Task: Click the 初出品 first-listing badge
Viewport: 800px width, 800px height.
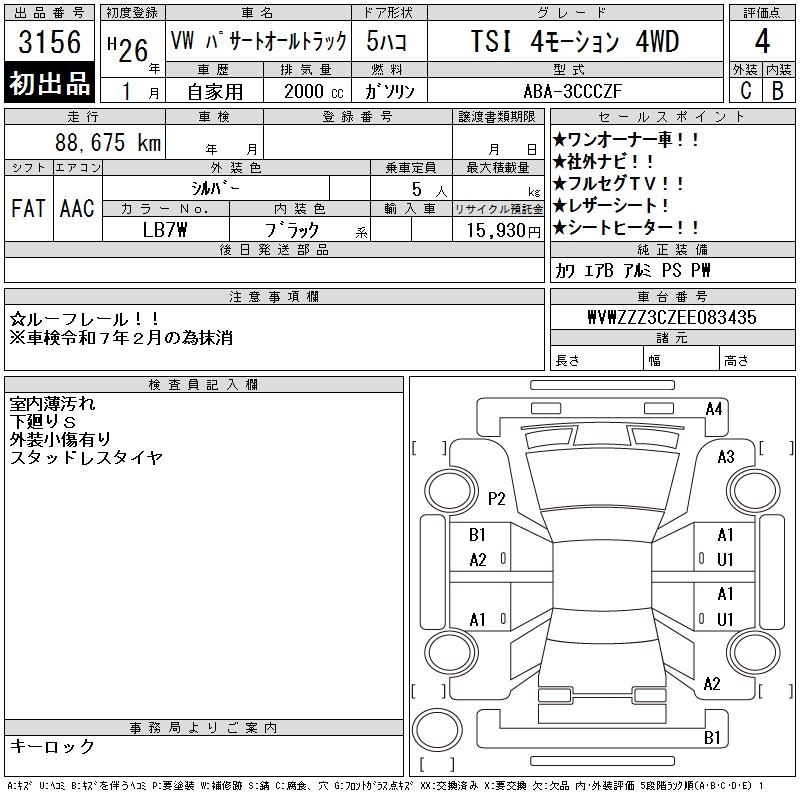Action: (x=50, y=85)
